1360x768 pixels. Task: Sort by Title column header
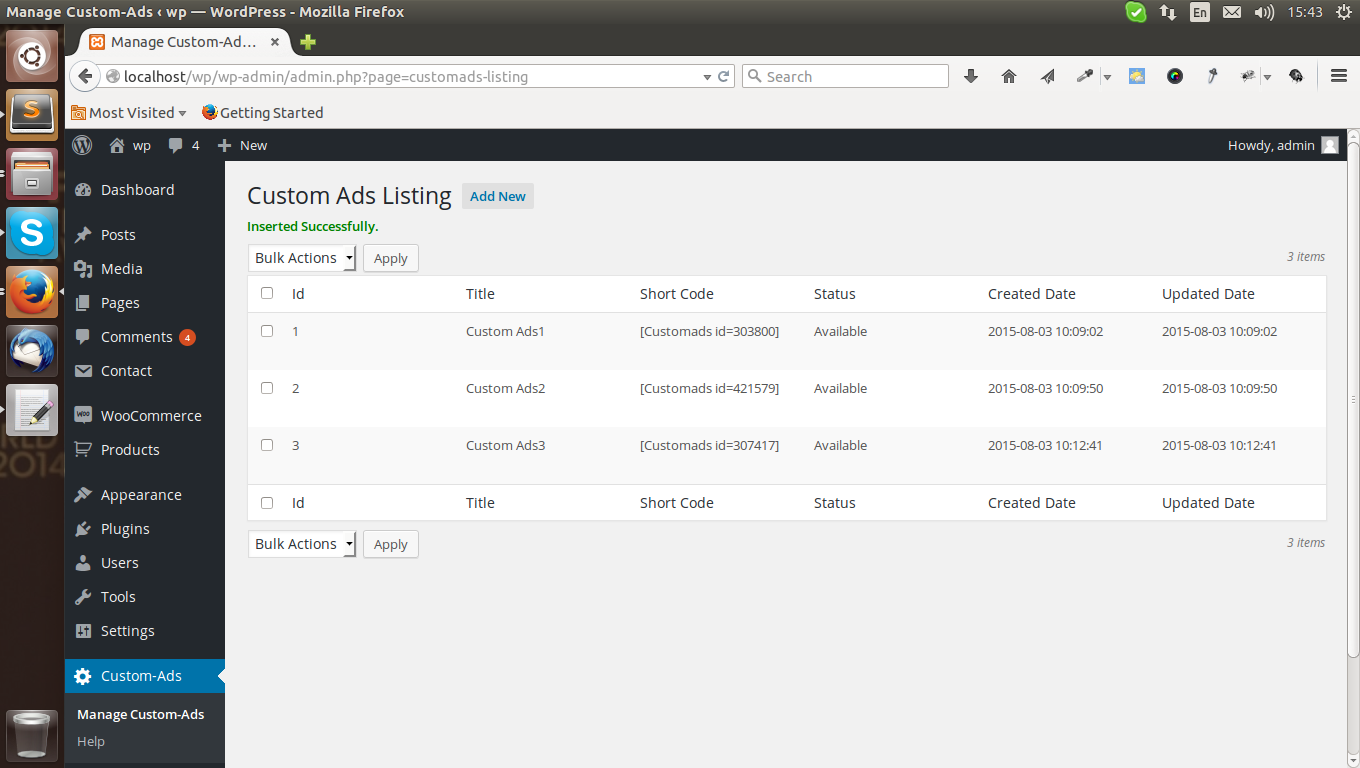pos(480,294)
